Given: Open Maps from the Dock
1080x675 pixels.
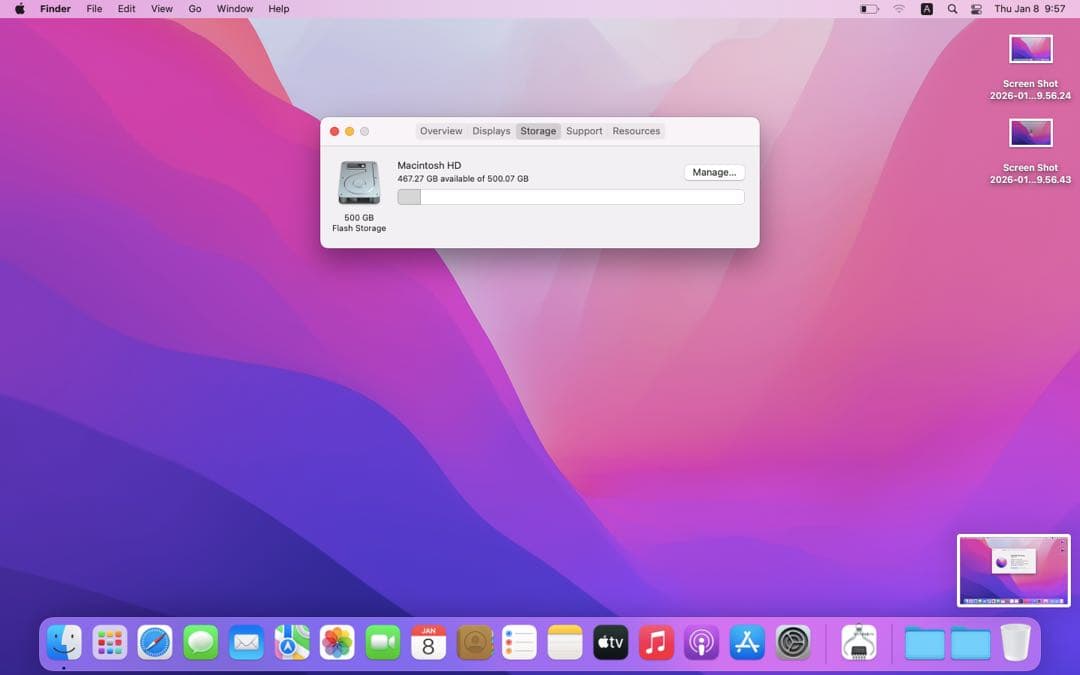Looking at the screenshot, I should [x=291, y=643].
